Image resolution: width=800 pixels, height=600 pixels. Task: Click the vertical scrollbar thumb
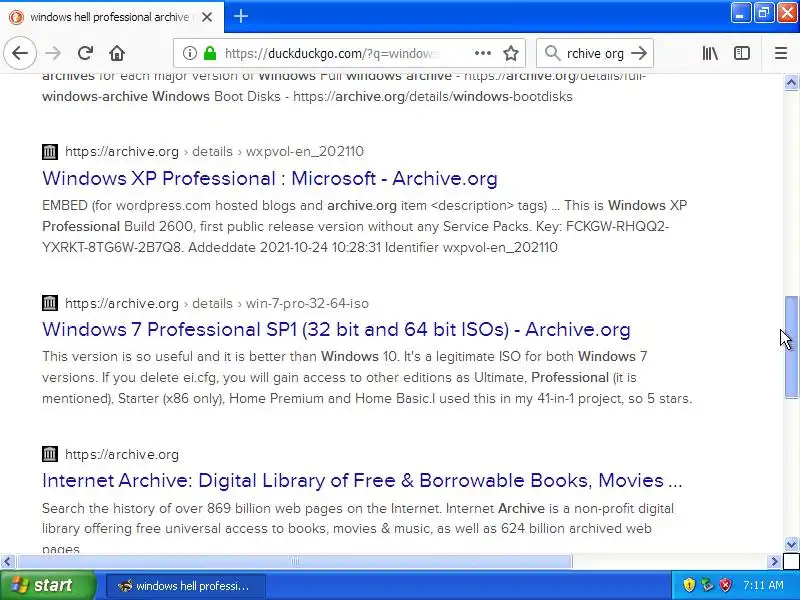(791, 346)
